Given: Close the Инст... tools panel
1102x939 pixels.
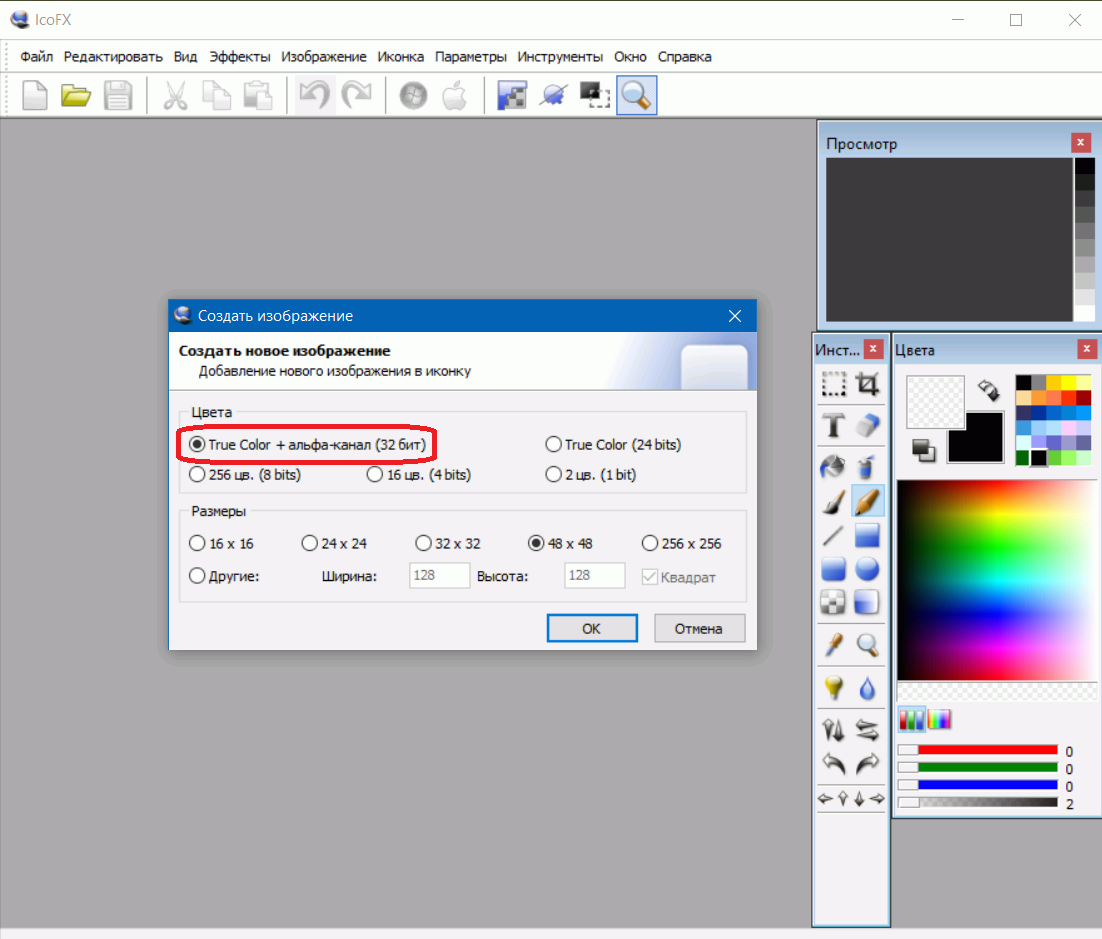Looking at the screenshot, I should pyautogui.click(x=873, y=349).
